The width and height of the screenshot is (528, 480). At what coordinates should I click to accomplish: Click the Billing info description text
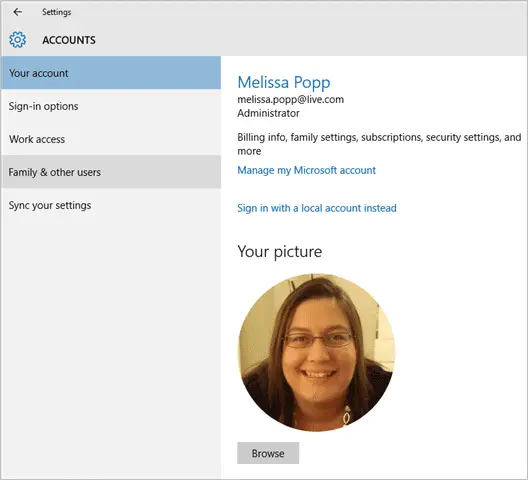379,144
